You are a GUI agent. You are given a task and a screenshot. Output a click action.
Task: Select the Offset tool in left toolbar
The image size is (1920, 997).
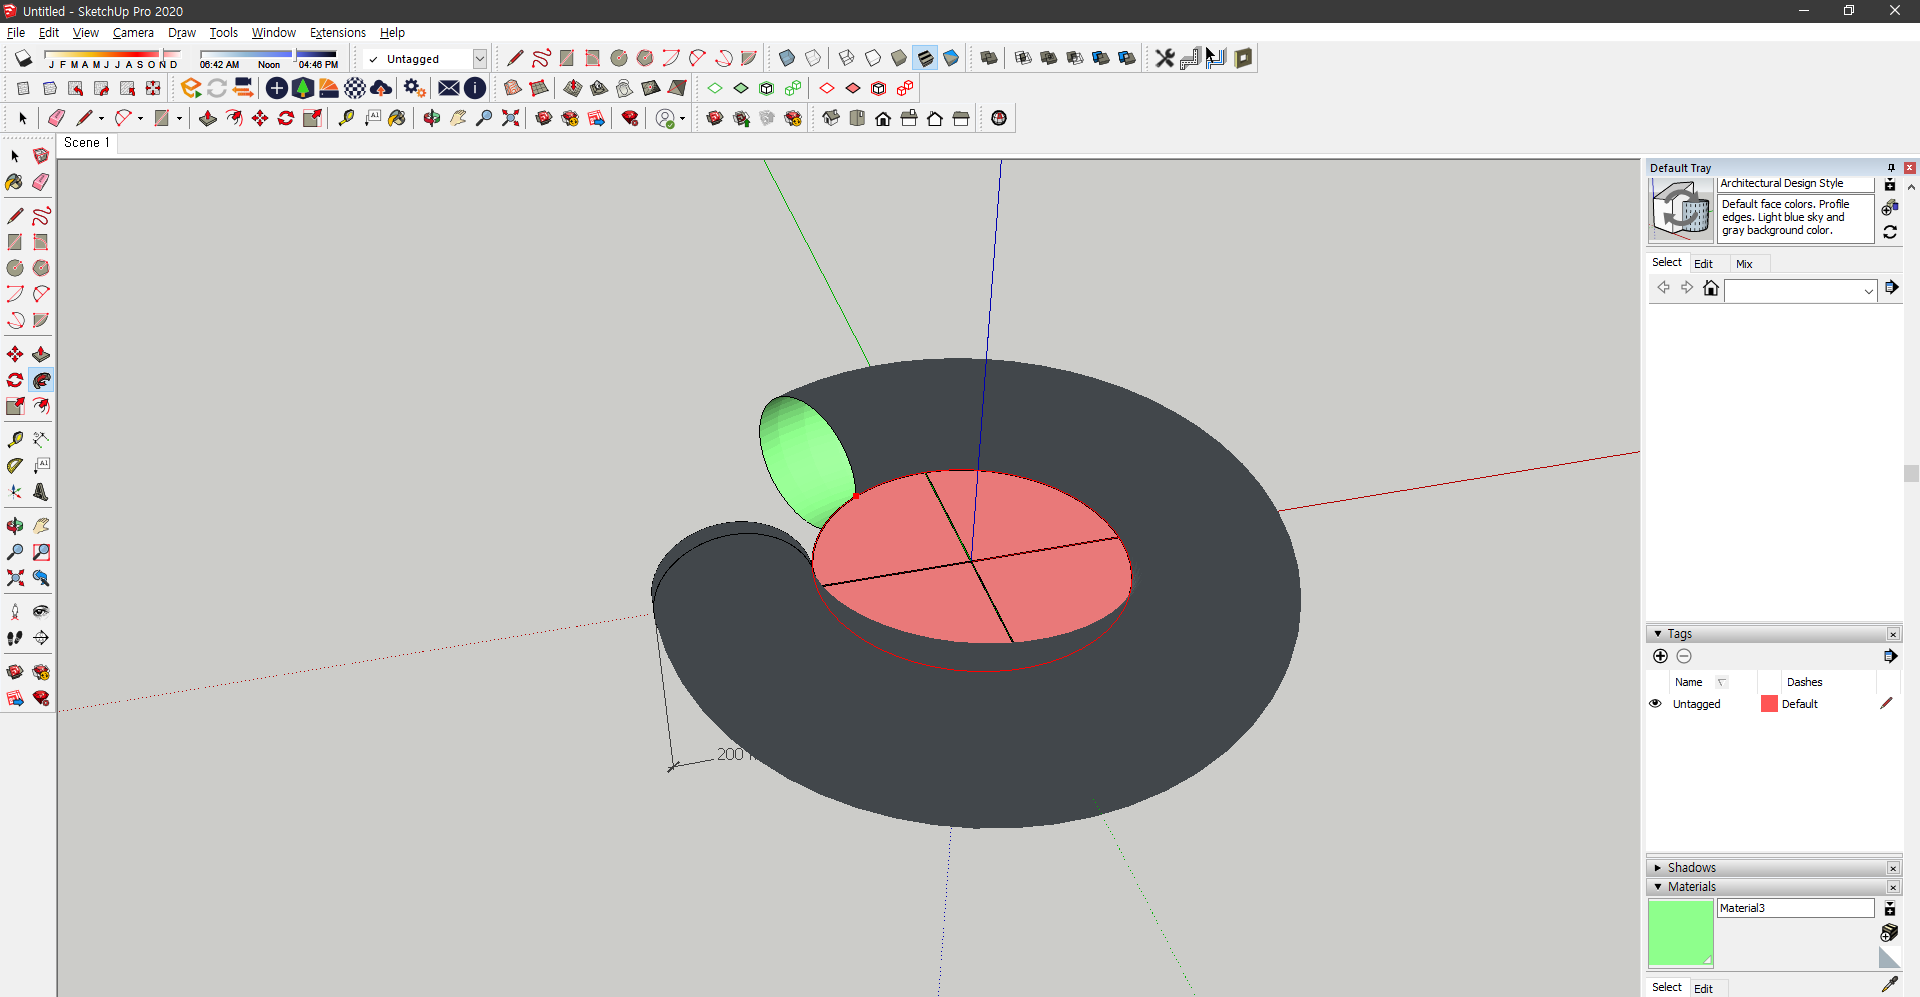click(41, 406)
